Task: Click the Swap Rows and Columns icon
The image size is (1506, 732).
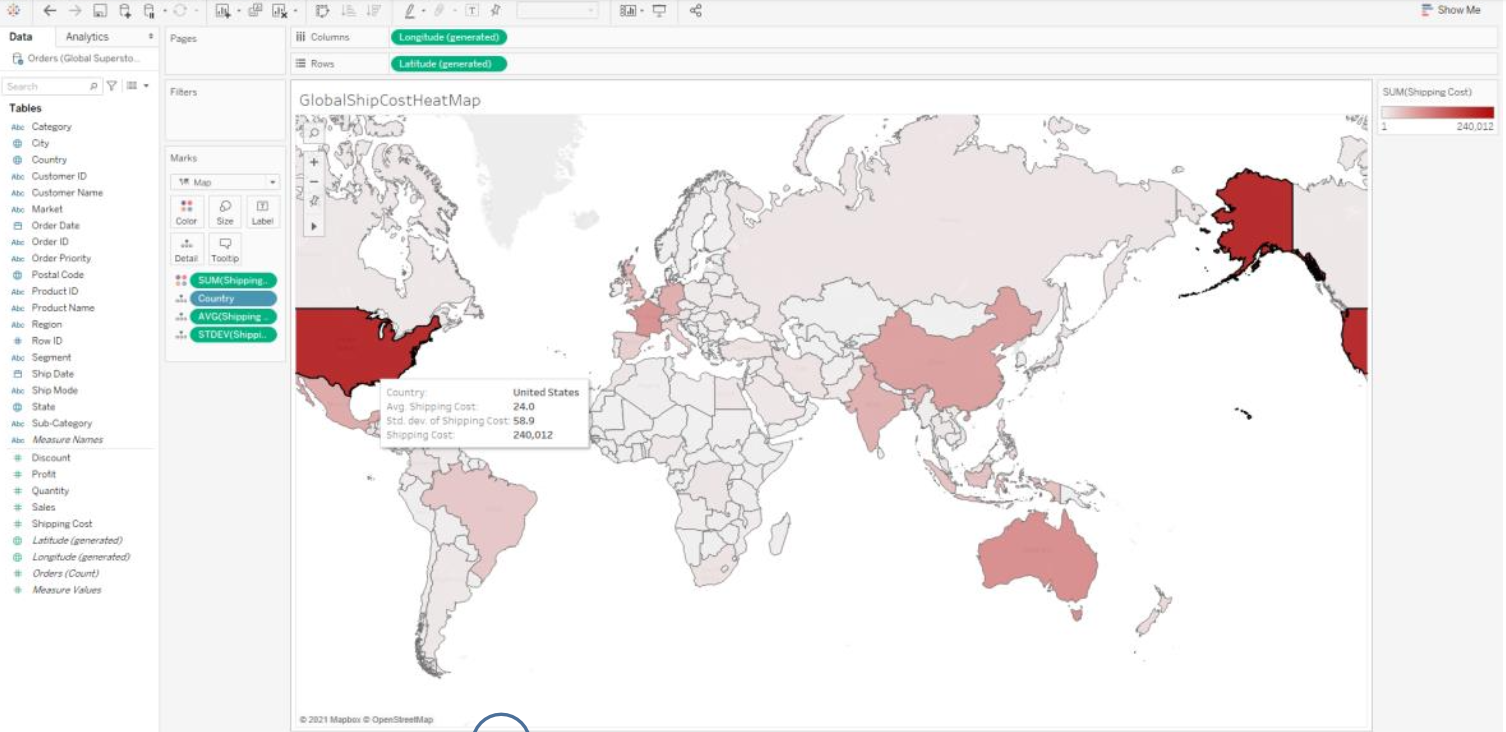Action: (322, 10)
